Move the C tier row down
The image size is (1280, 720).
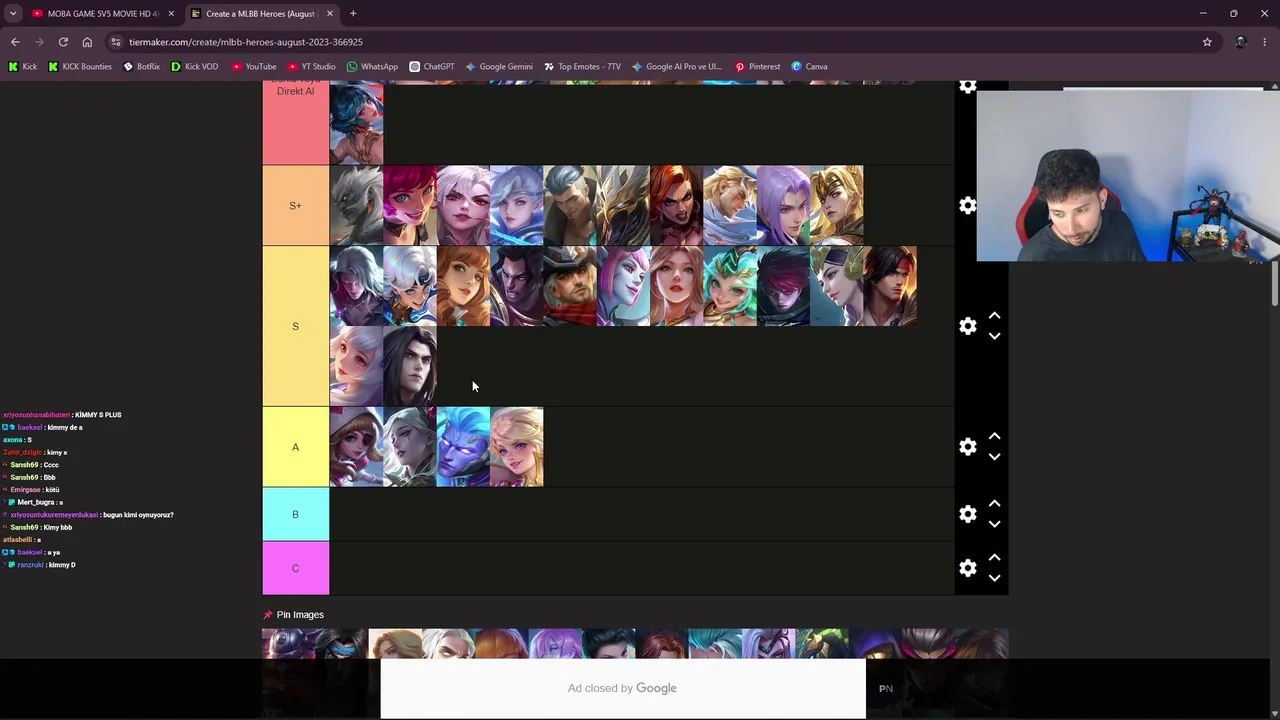pos(994,578)
